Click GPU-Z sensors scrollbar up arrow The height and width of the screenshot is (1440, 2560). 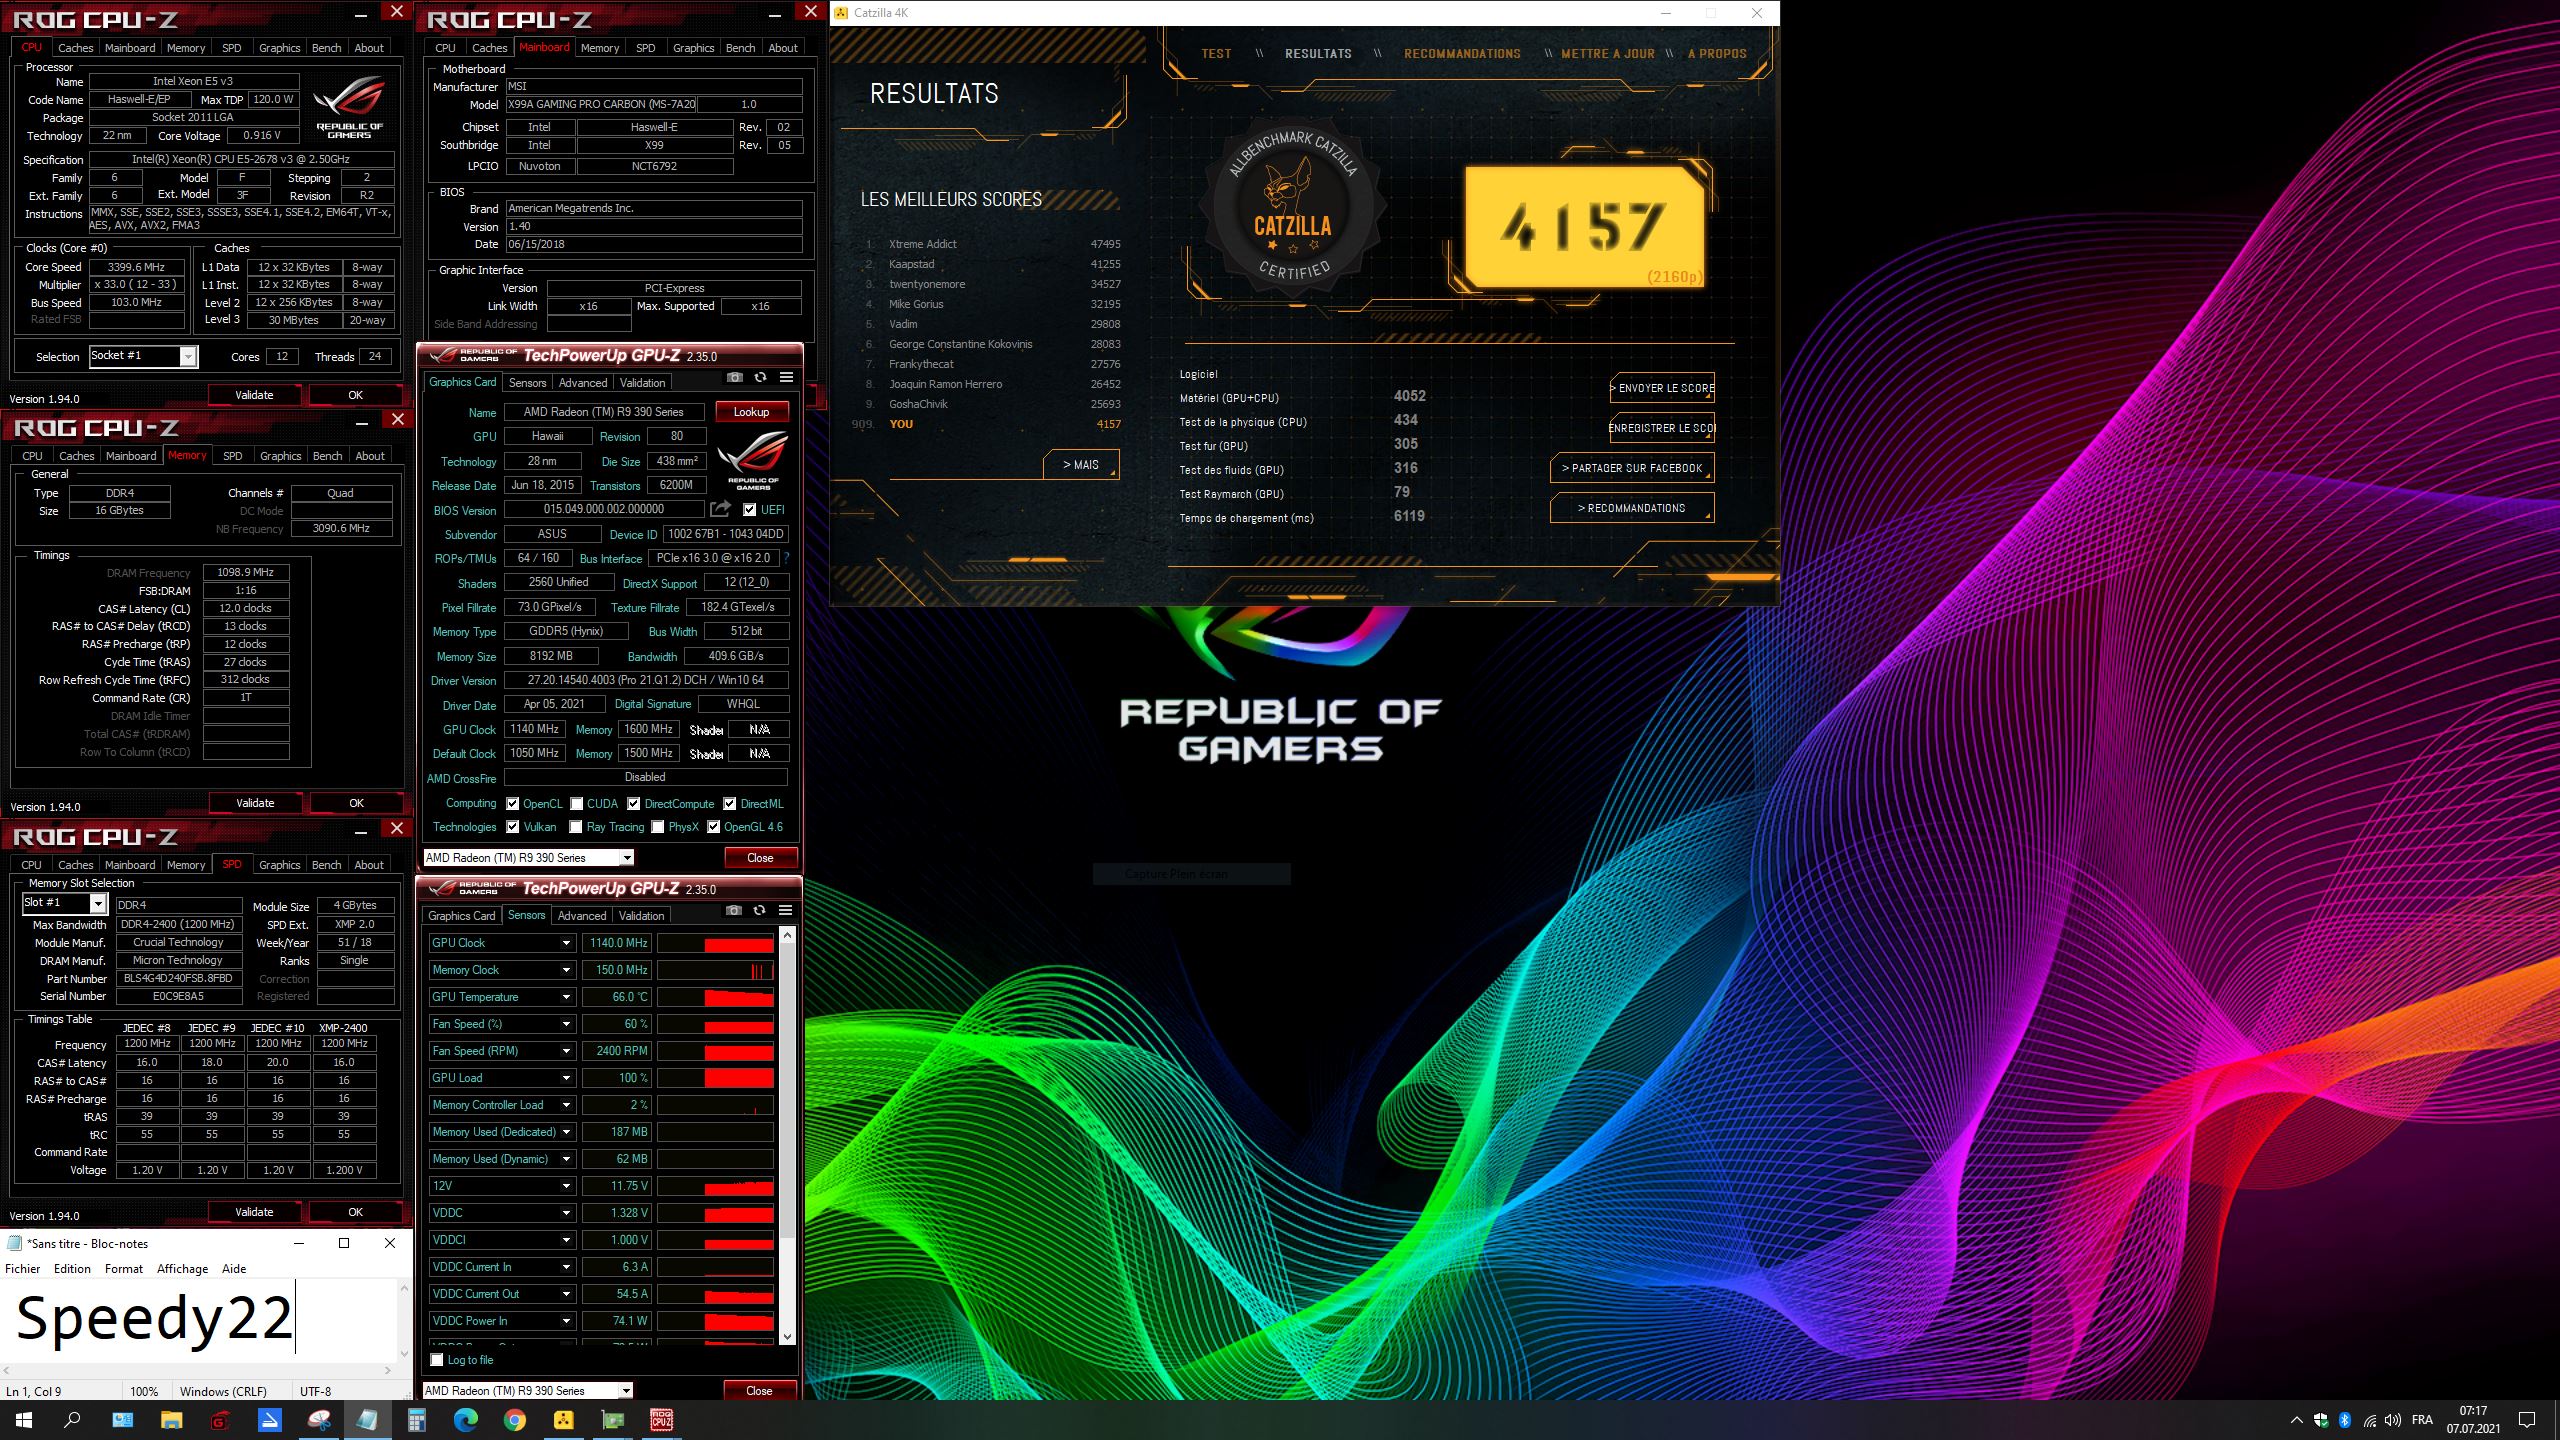pyautogui.click(x=787, y=935)
